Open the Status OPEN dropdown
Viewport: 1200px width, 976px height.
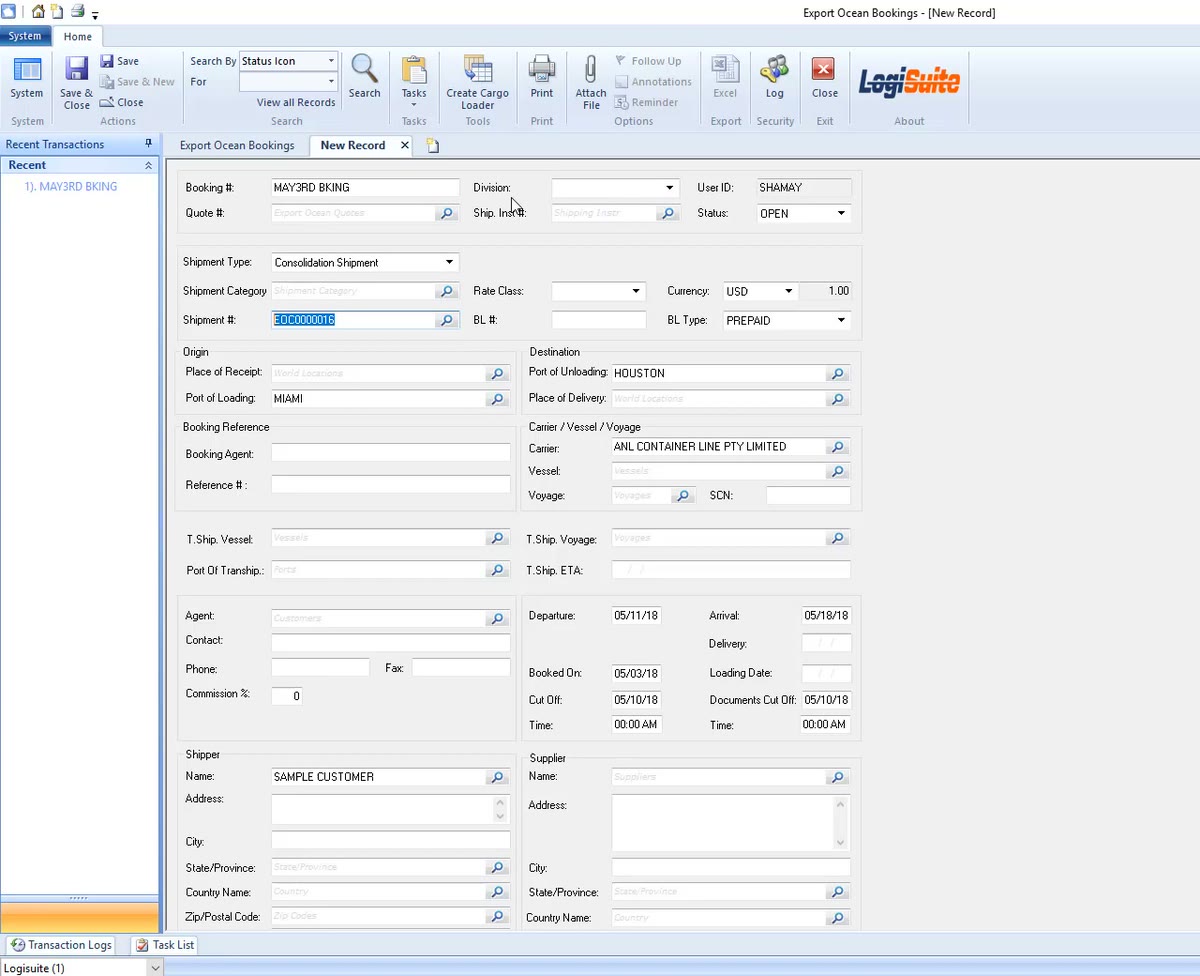point(841,213)
